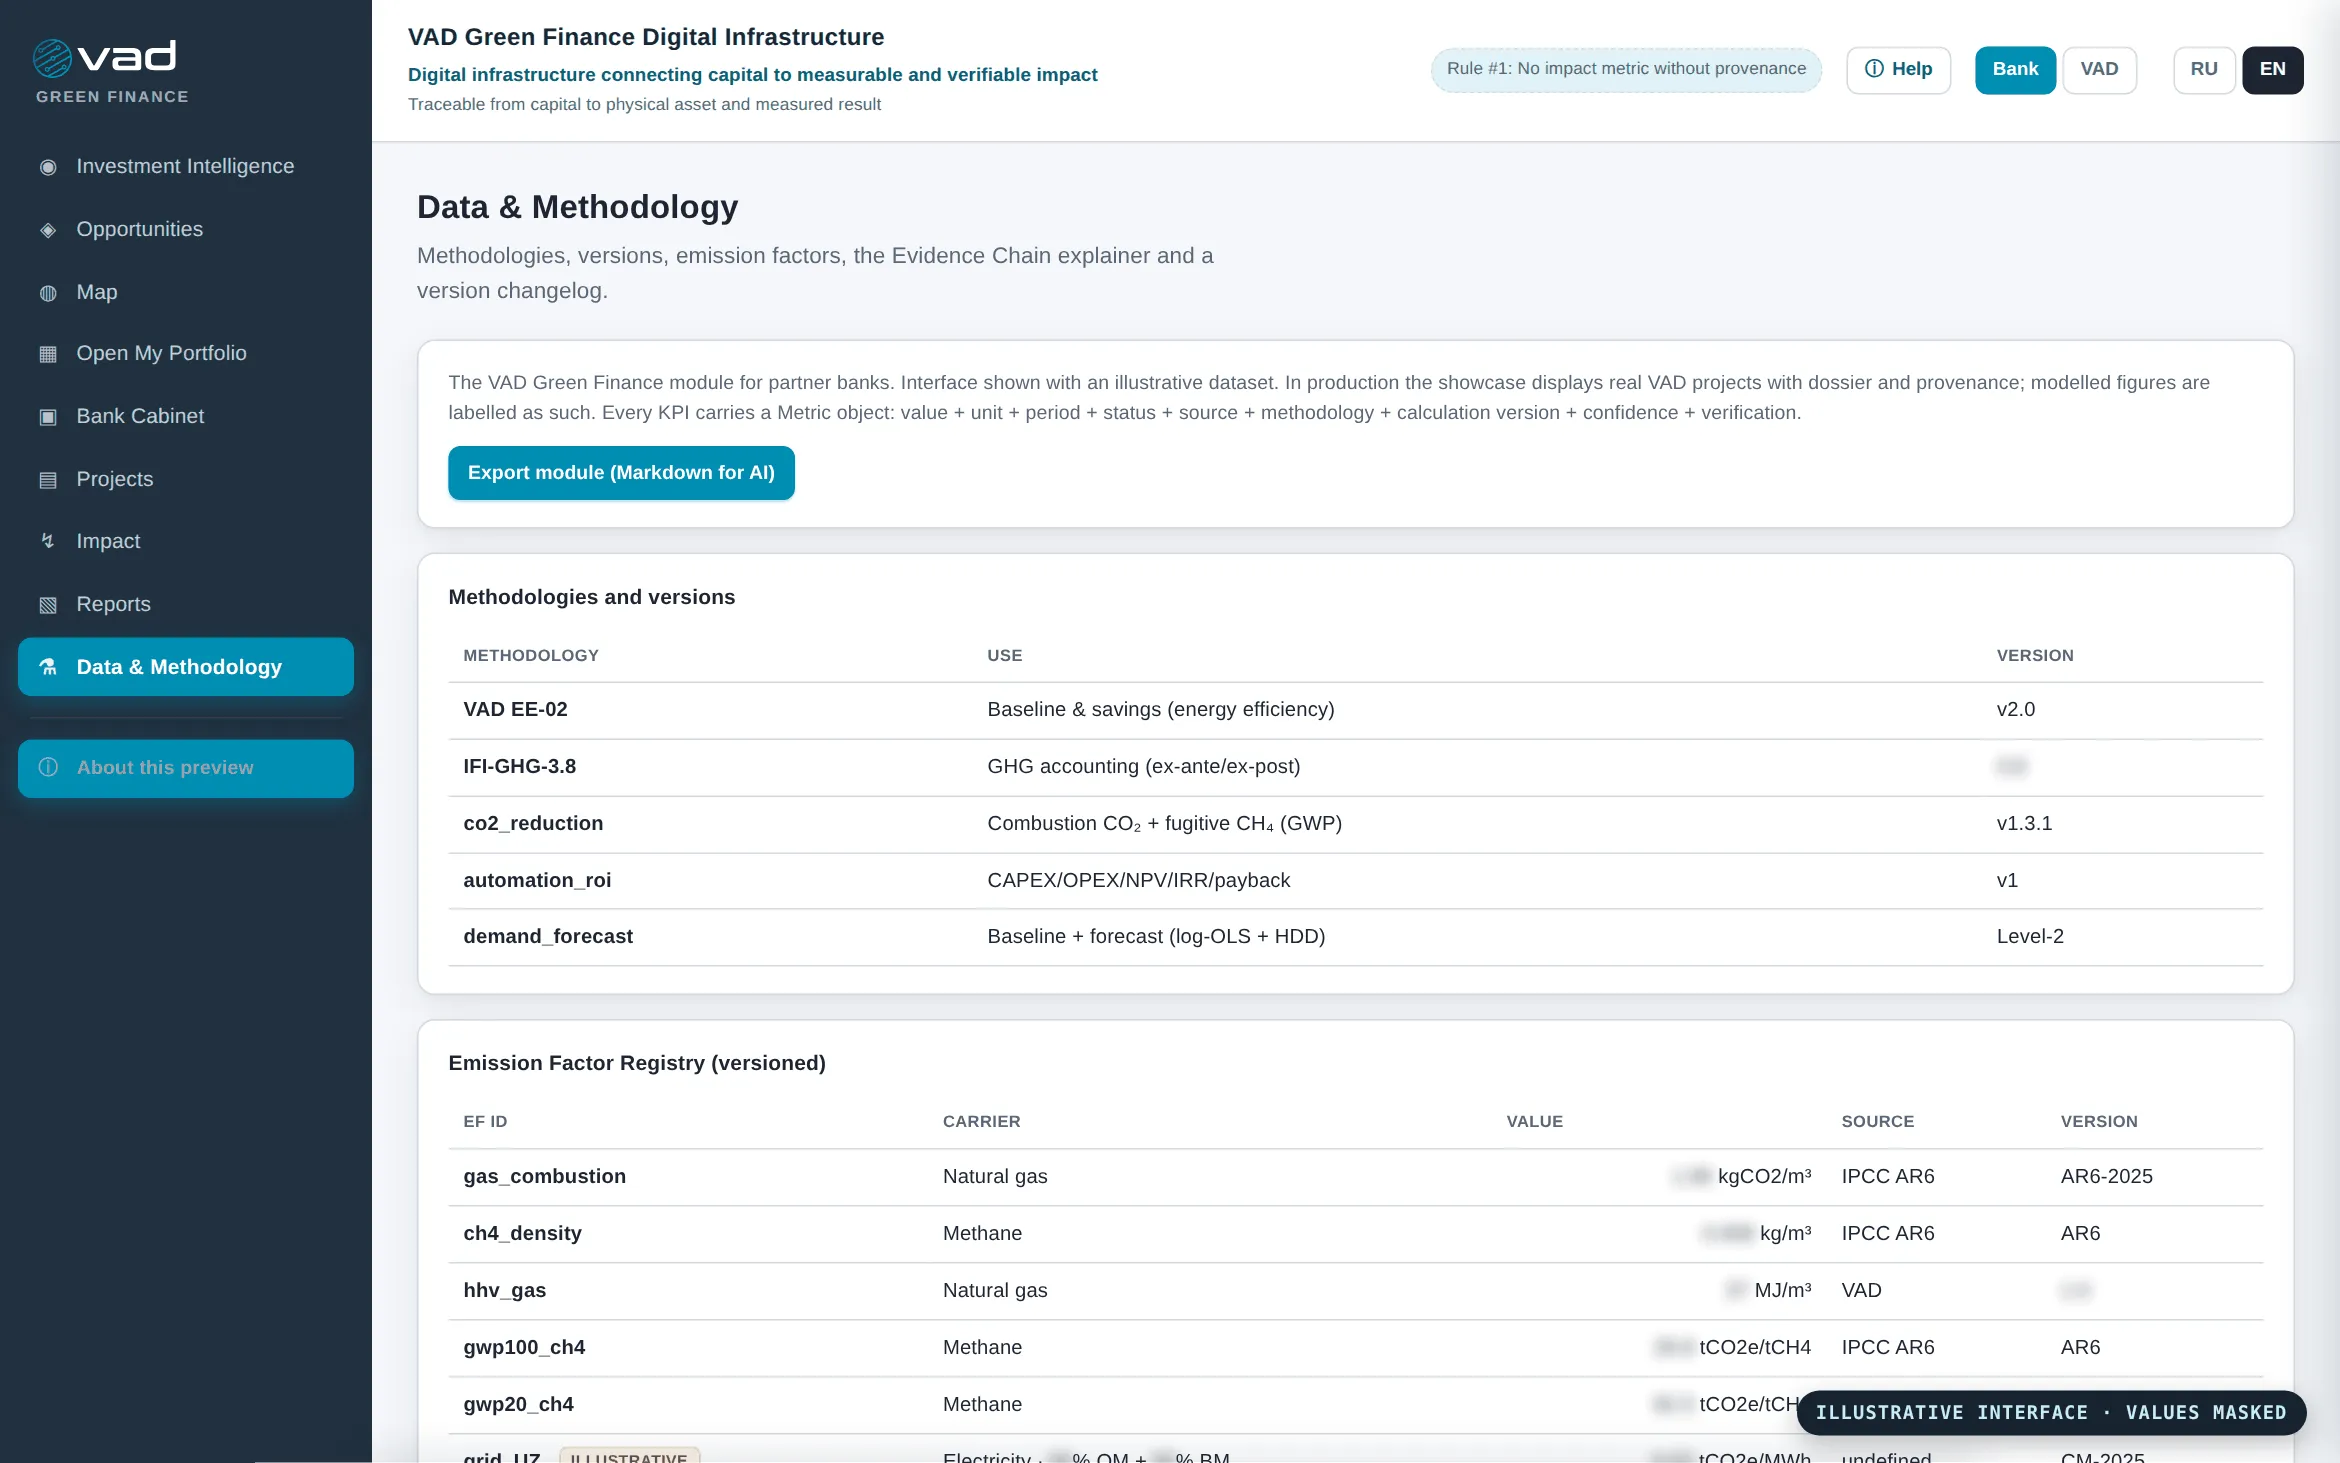Open About this preview
This screenshot has height=1463, width=2340.
[x=186, y=768]
